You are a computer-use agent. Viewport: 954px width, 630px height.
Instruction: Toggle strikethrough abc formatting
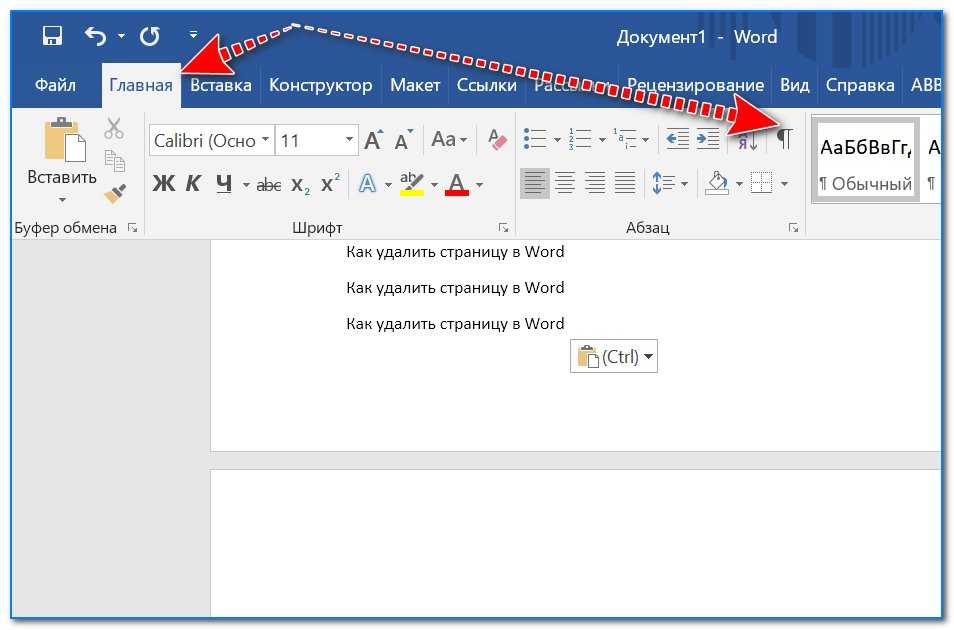pos(268,184)
